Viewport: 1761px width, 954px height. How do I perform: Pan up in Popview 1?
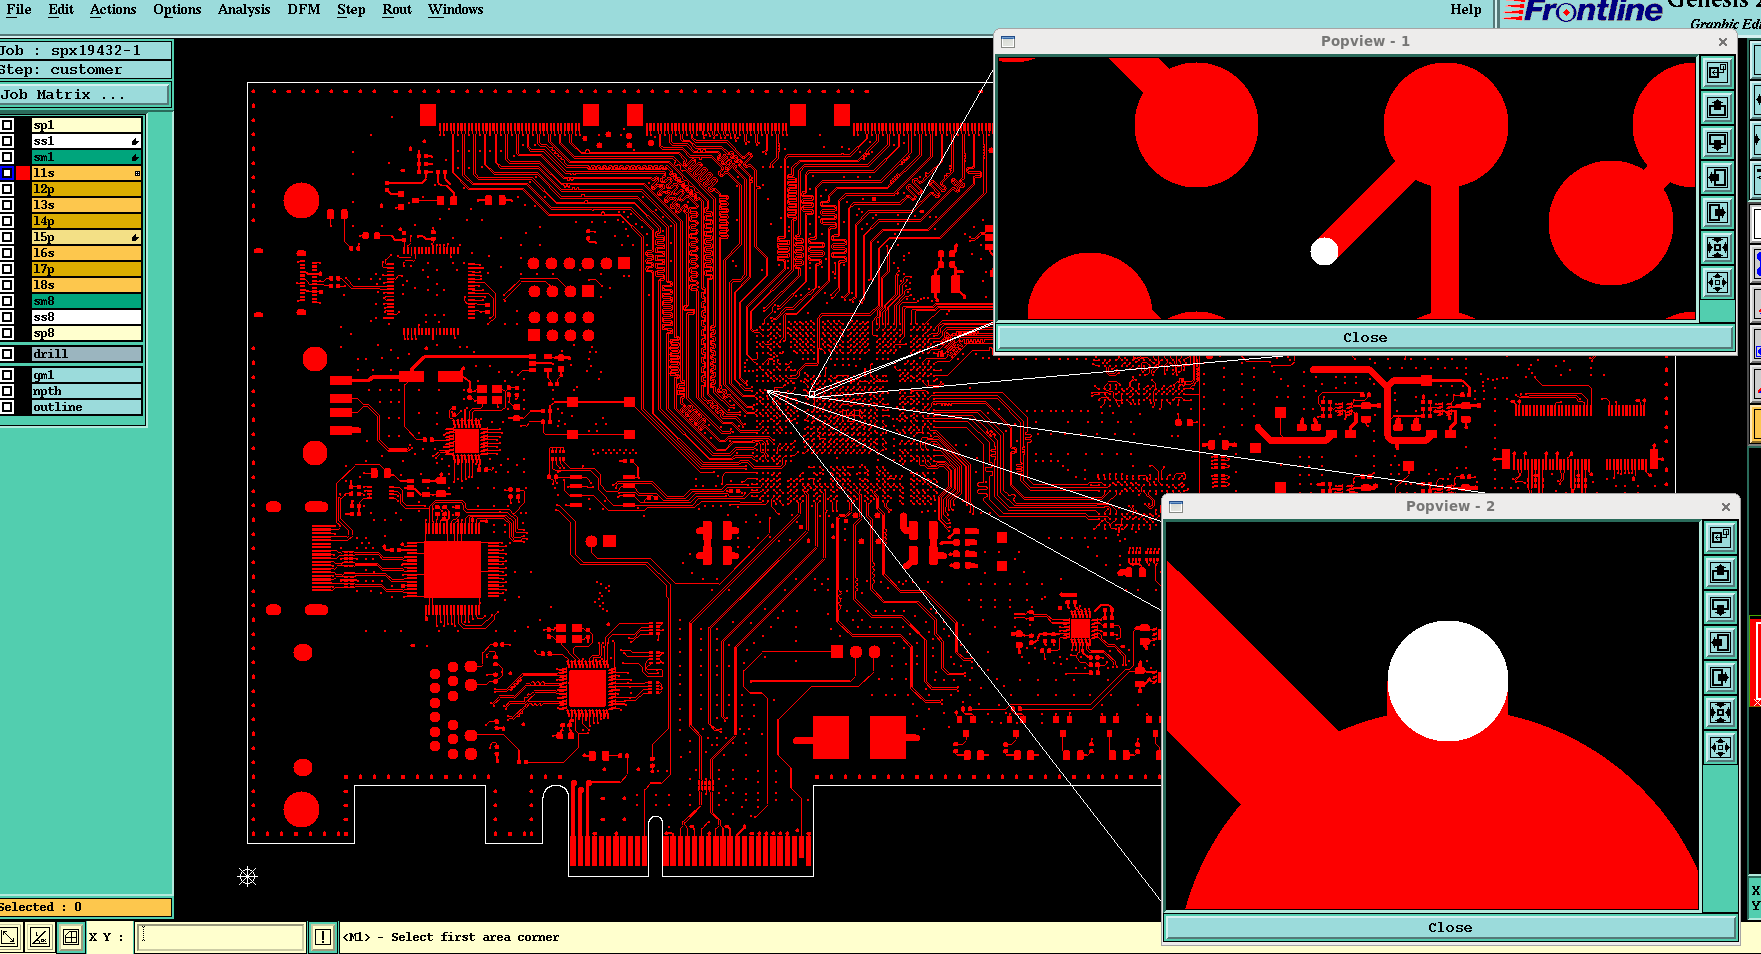pos(1717,107)
